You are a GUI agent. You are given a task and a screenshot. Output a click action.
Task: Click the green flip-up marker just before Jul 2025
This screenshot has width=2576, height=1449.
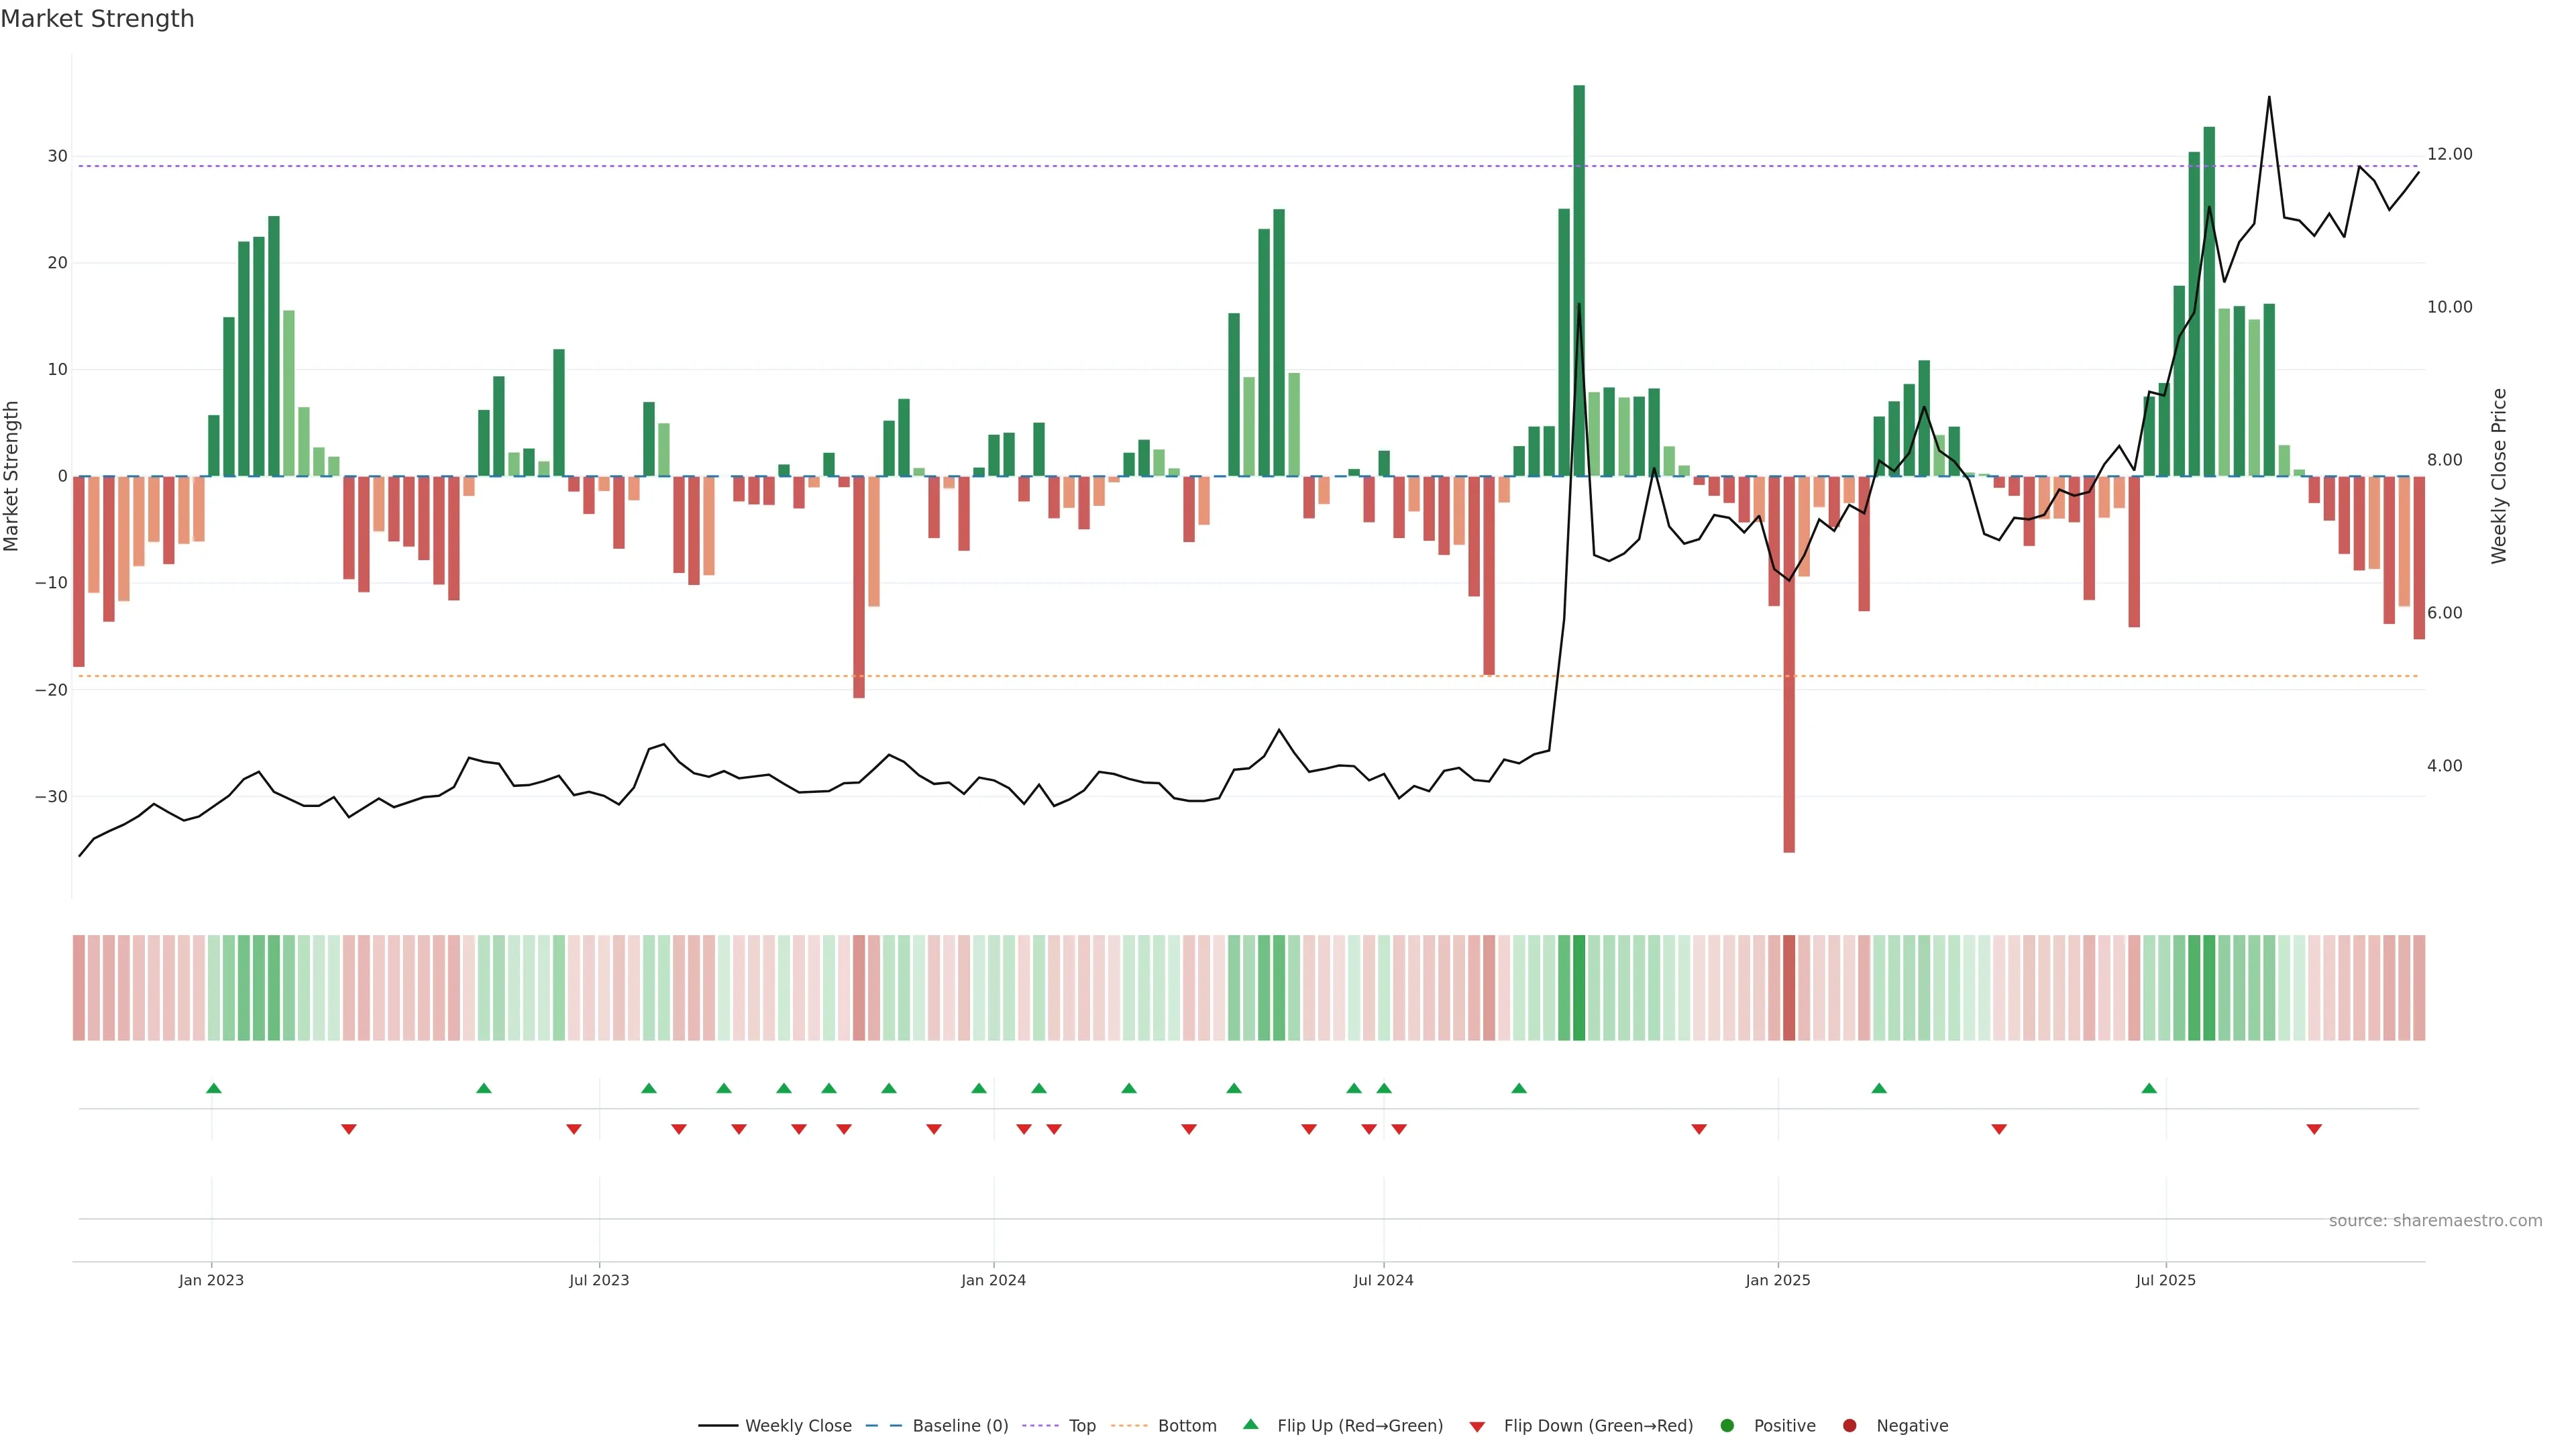tap(2149, 1088)
